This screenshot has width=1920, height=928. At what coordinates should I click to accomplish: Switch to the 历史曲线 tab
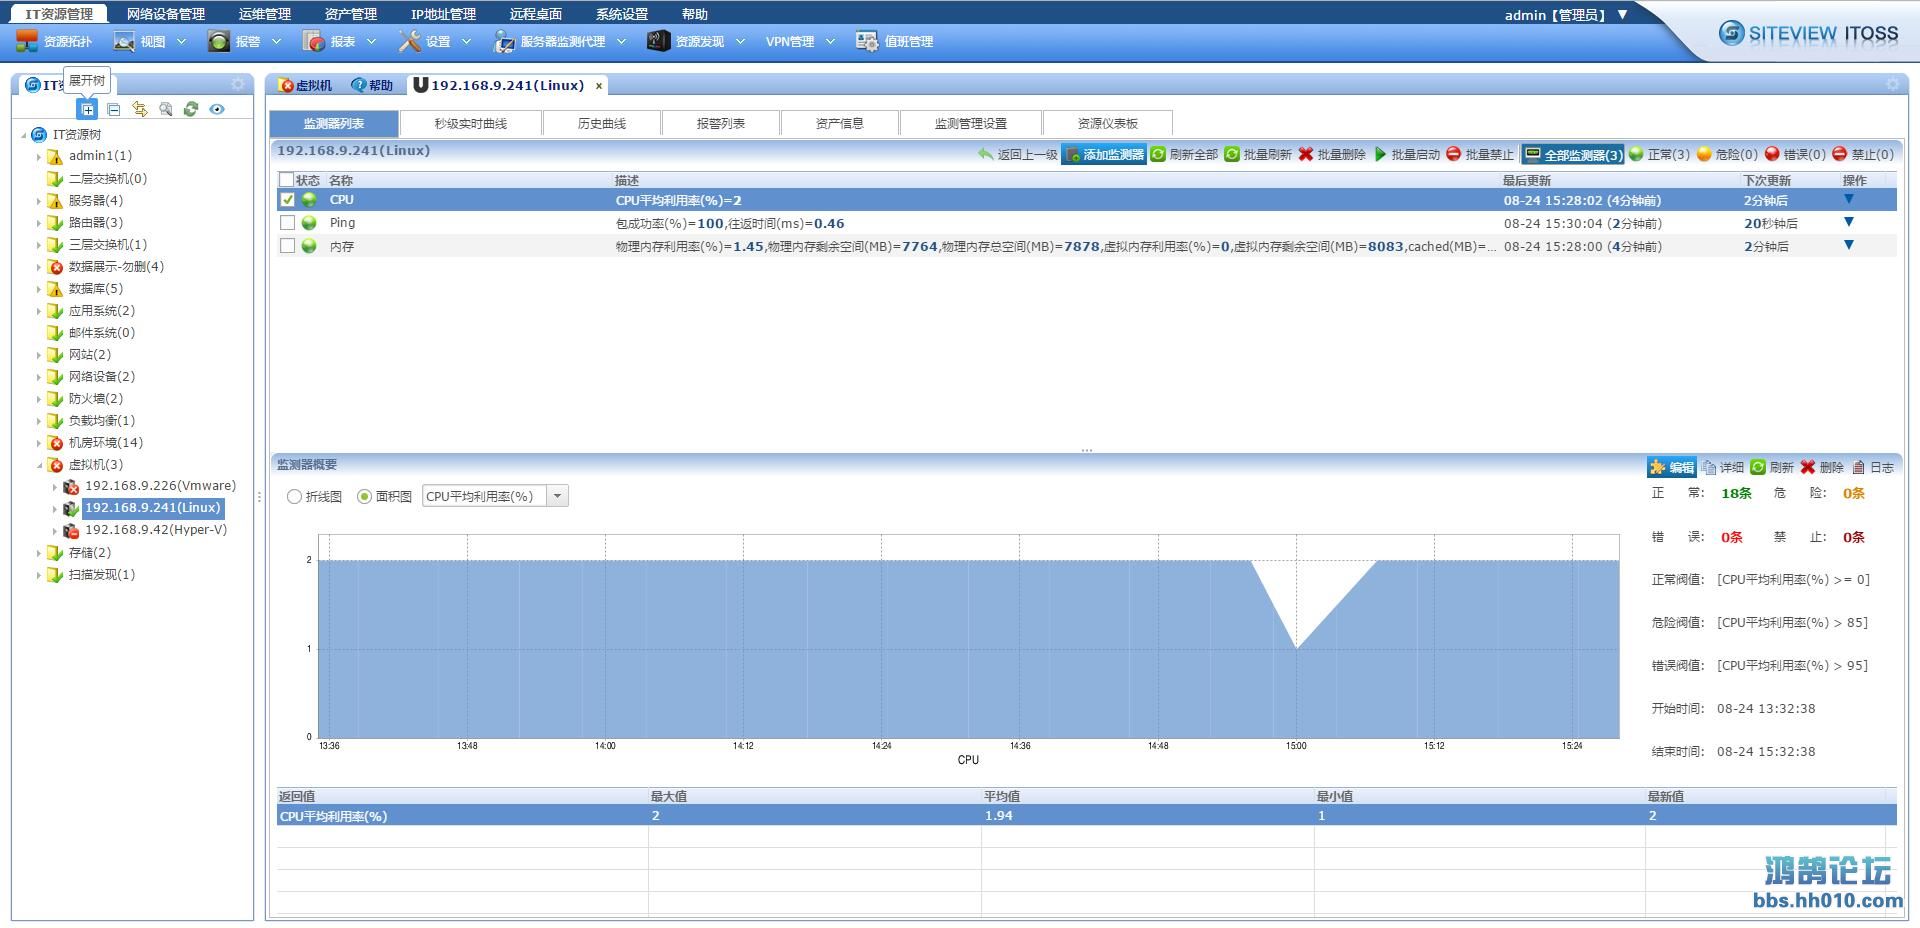(x=602, y=123)
